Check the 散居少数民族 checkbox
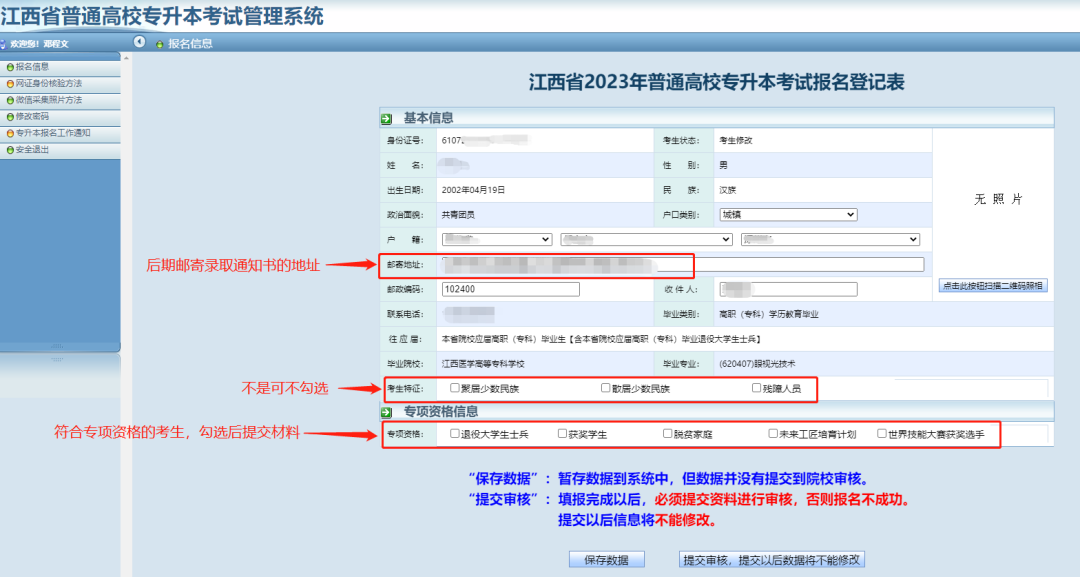The image size is (1080, 577). 605,388
